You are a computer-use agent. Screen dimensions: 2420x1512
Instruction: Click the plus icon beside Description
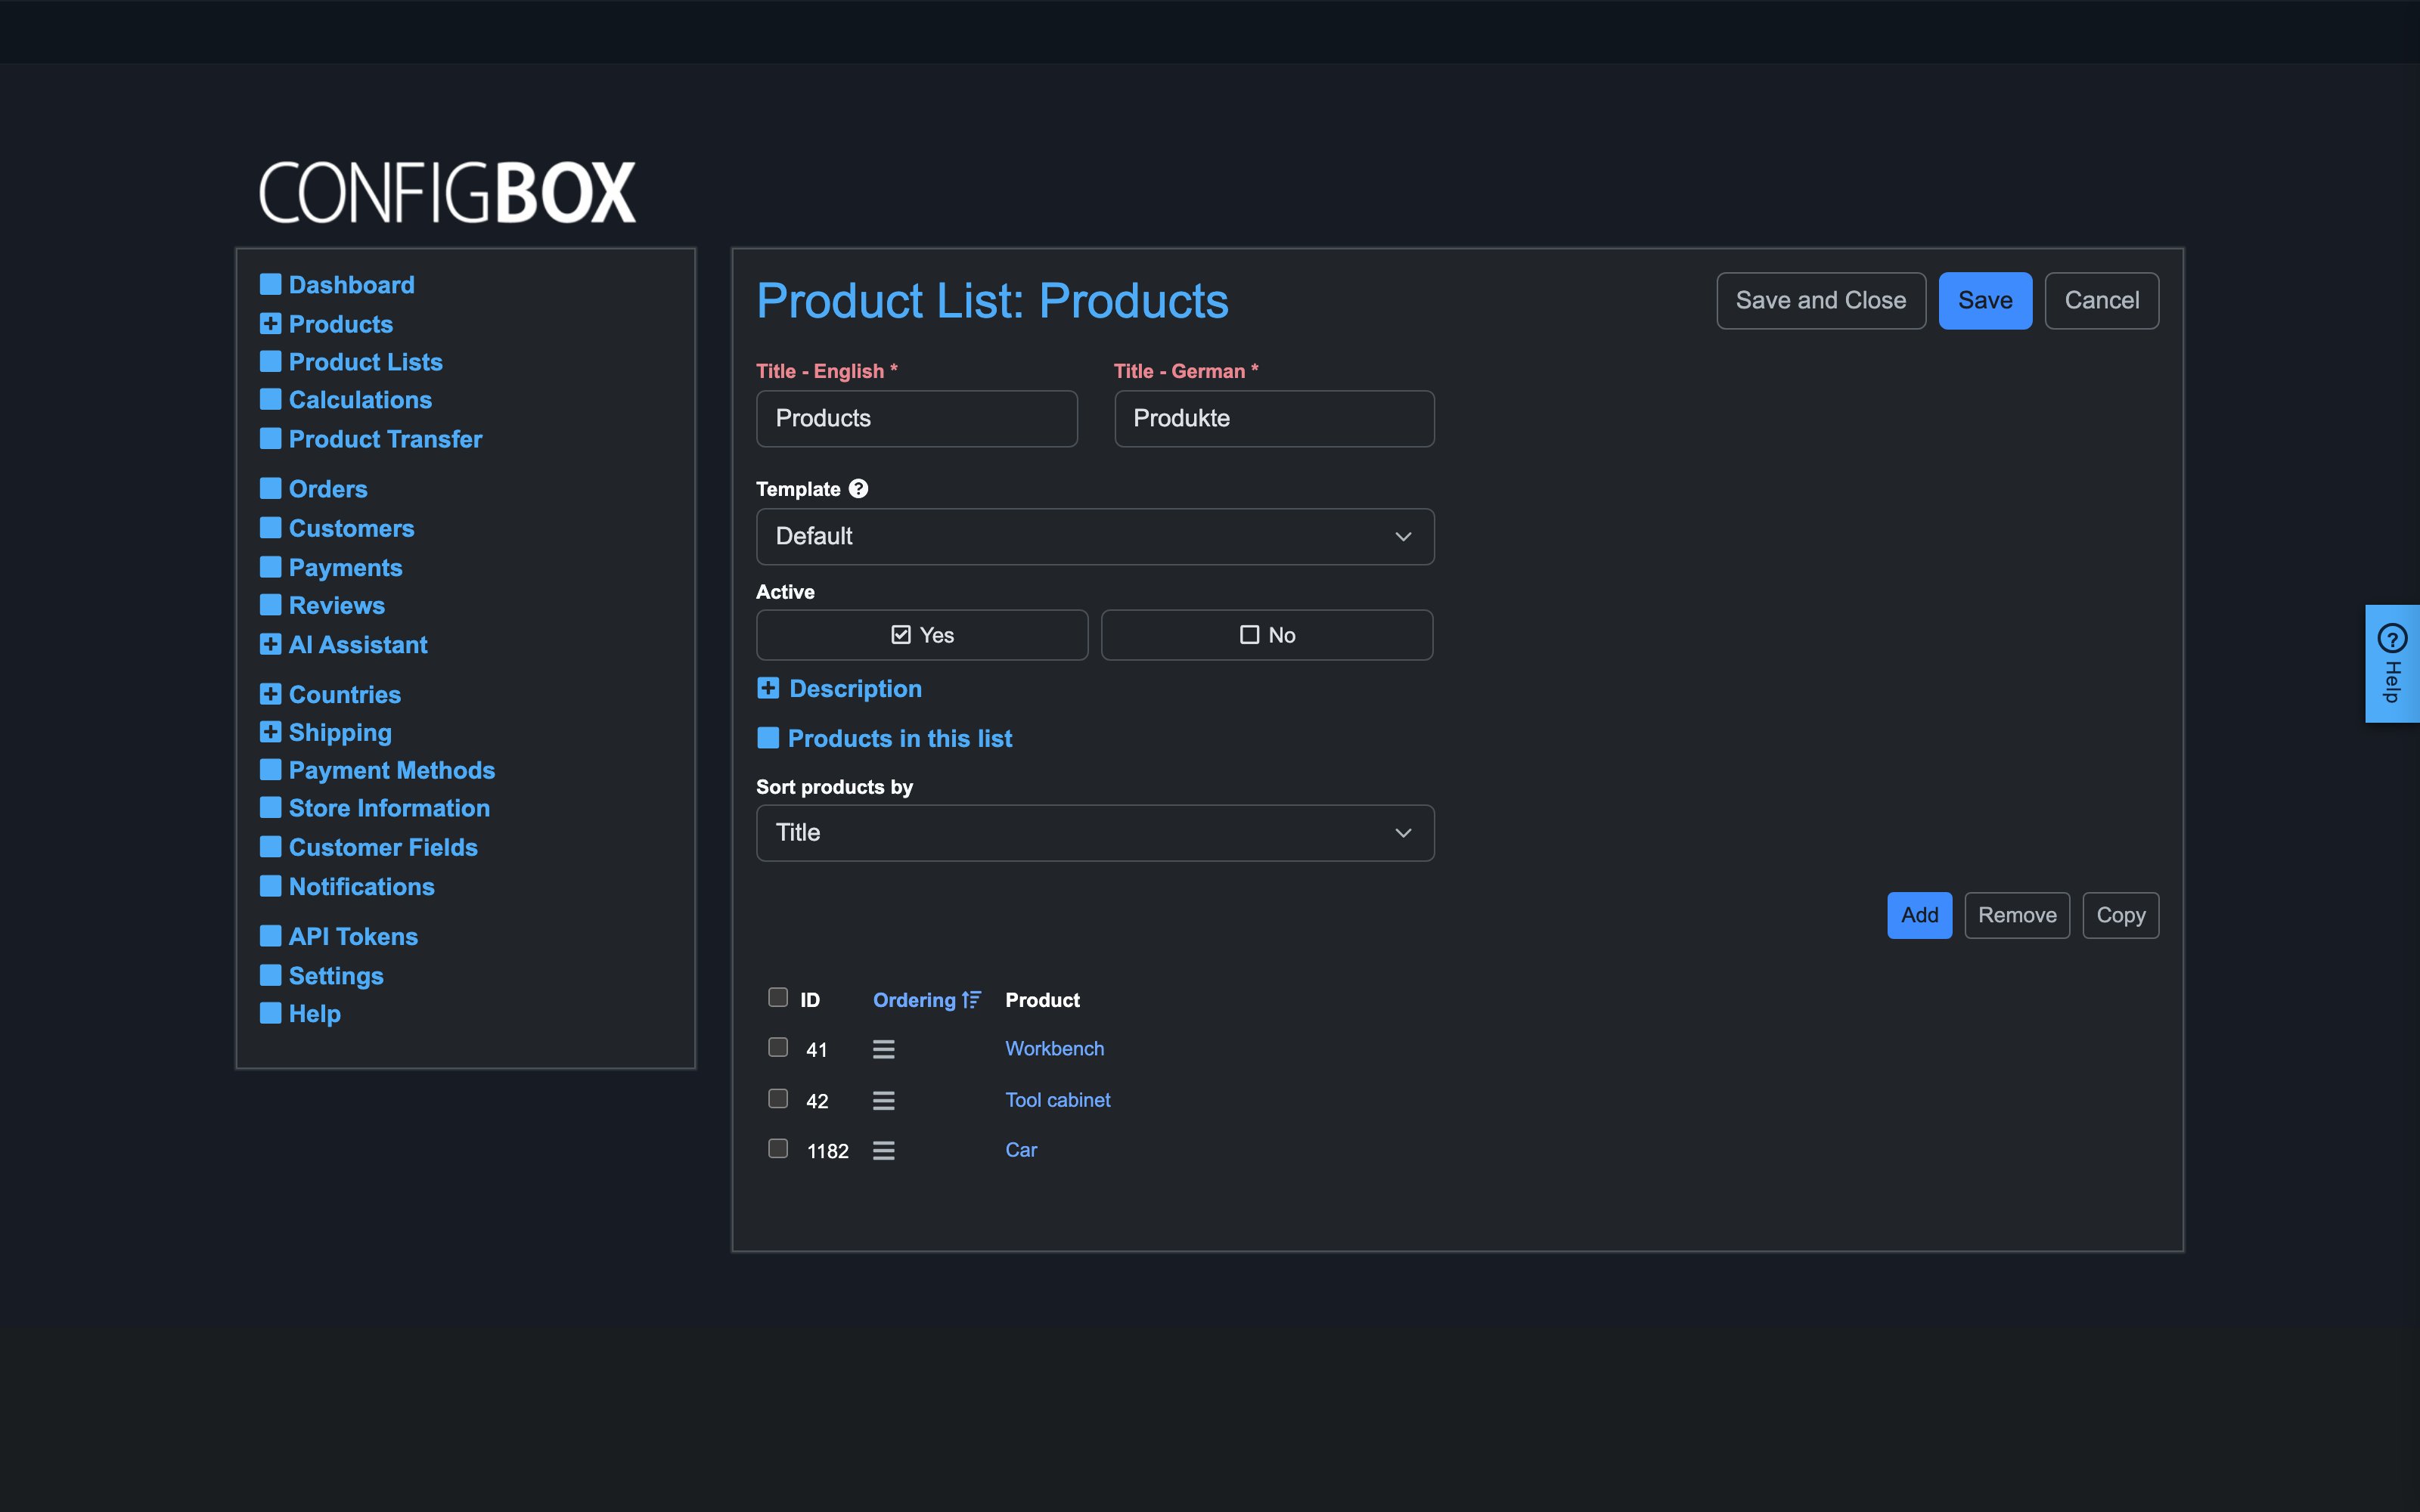pyautogui.click(x=768, y=688)
